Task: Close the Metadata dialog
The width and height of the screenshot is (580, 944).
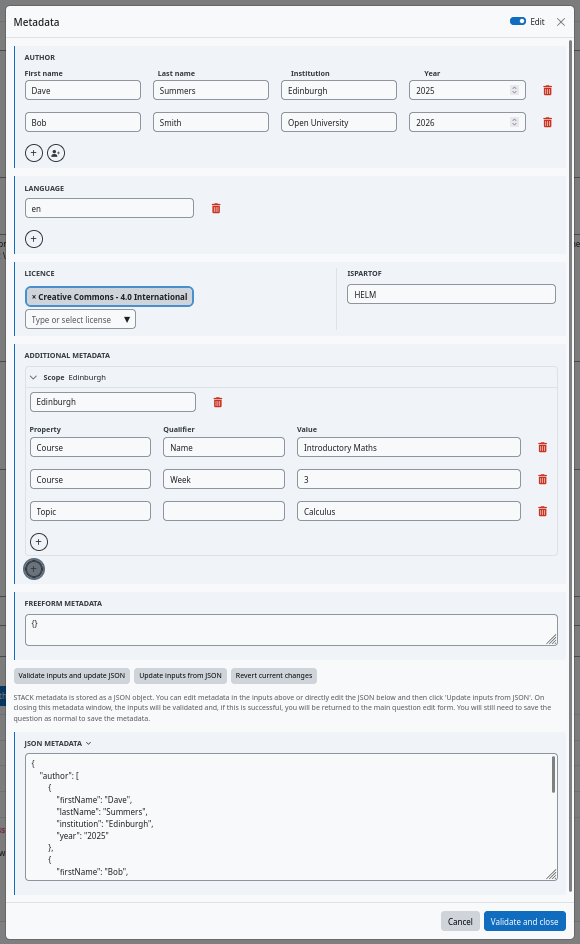Action: [x=561, y=22]
